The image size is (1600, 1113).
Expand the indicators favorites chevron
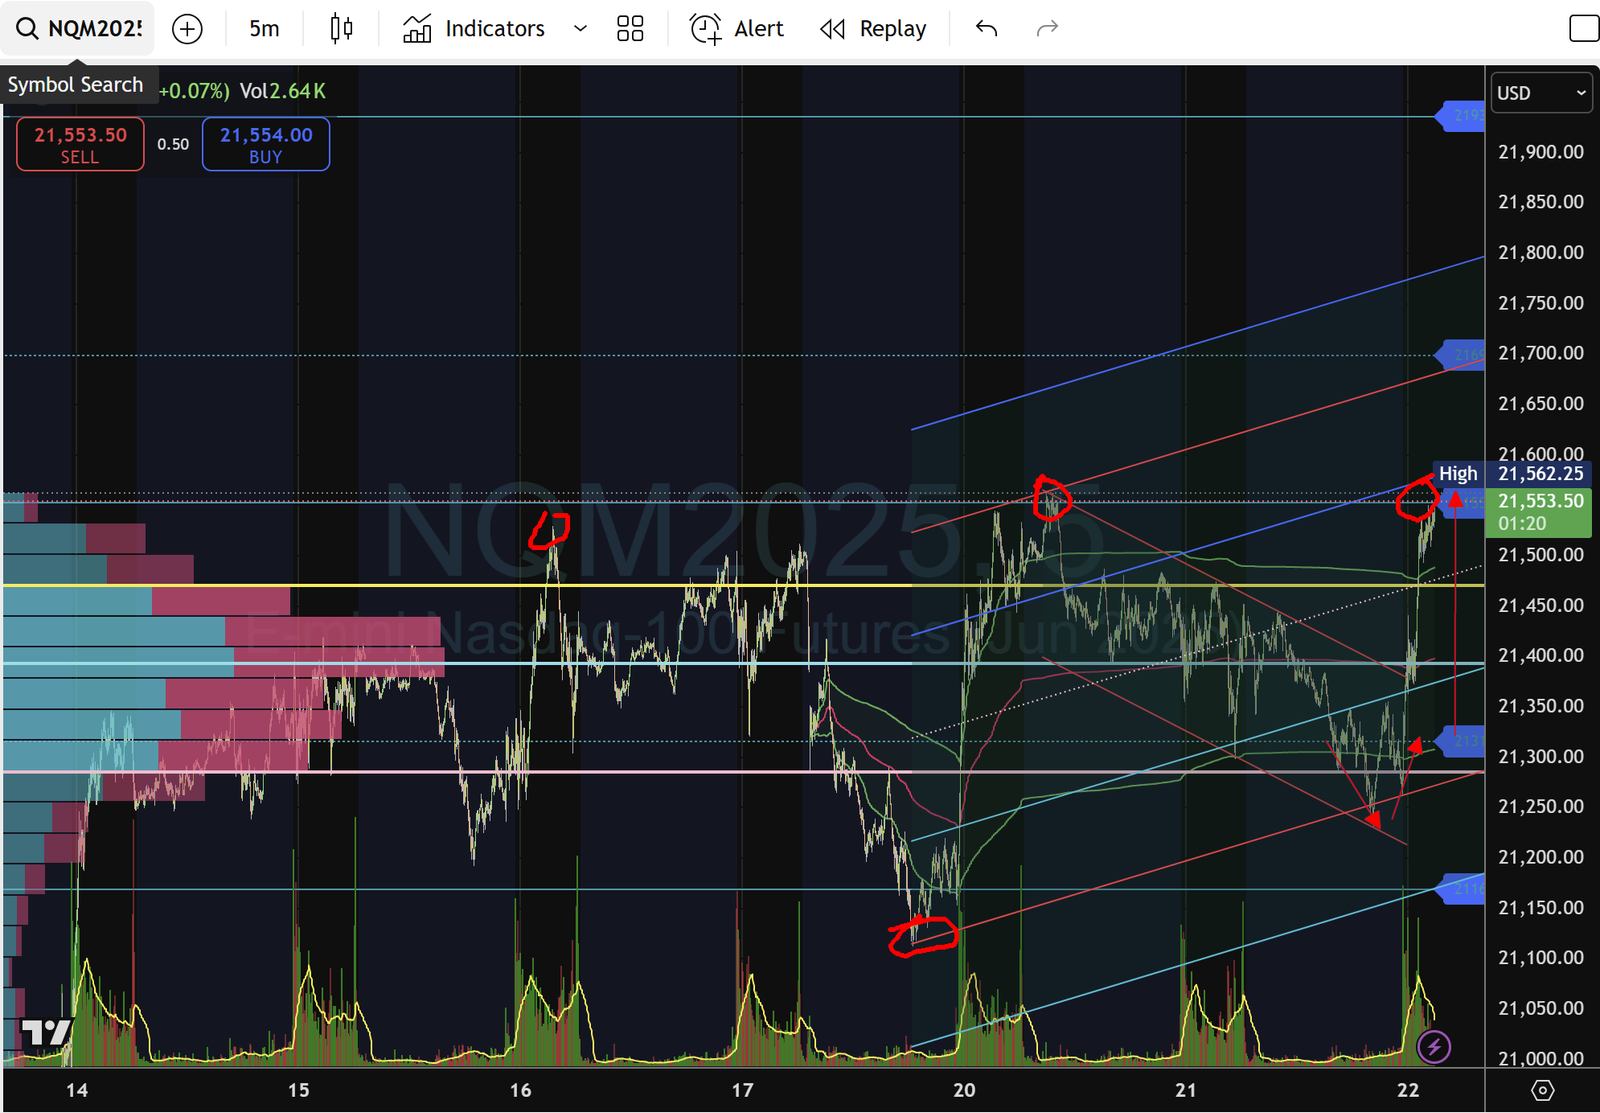pyautogui.click(x=580, y=29)
